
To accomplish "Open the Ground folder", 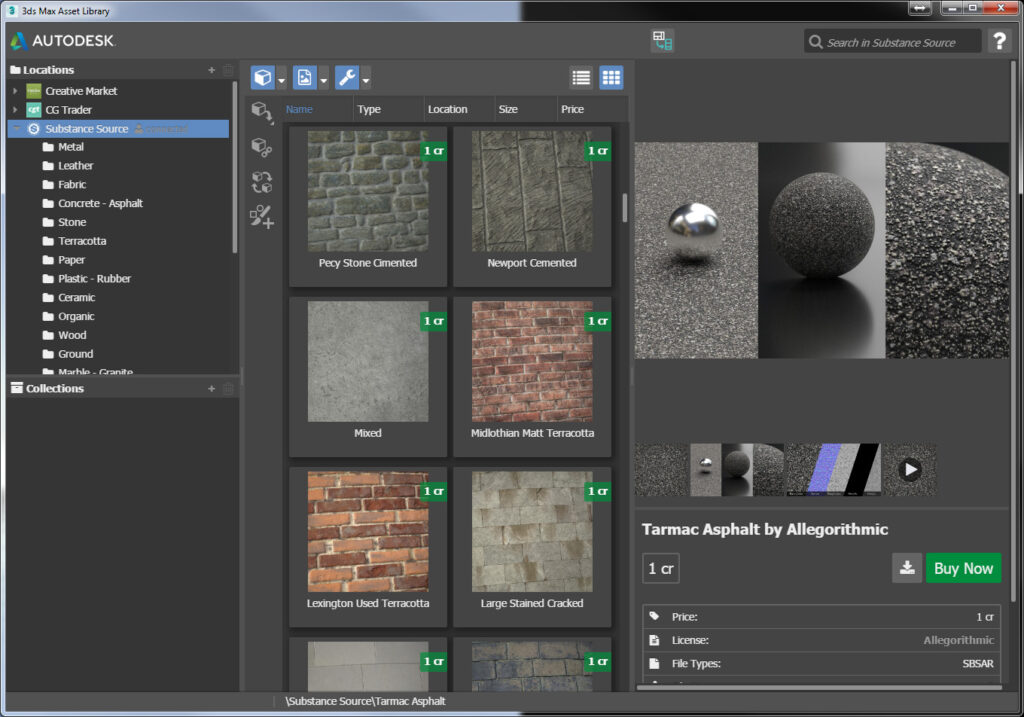I will click(x=75, y=354).
